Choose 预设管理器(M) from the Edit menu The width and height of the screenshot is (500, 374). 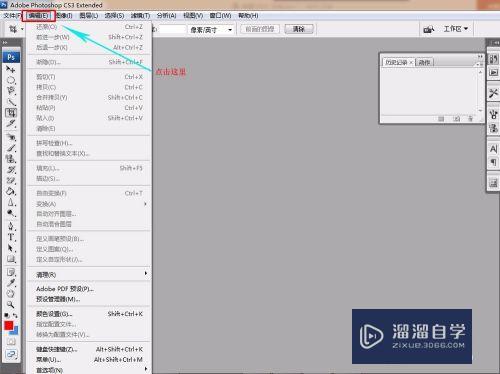point(89,299)
